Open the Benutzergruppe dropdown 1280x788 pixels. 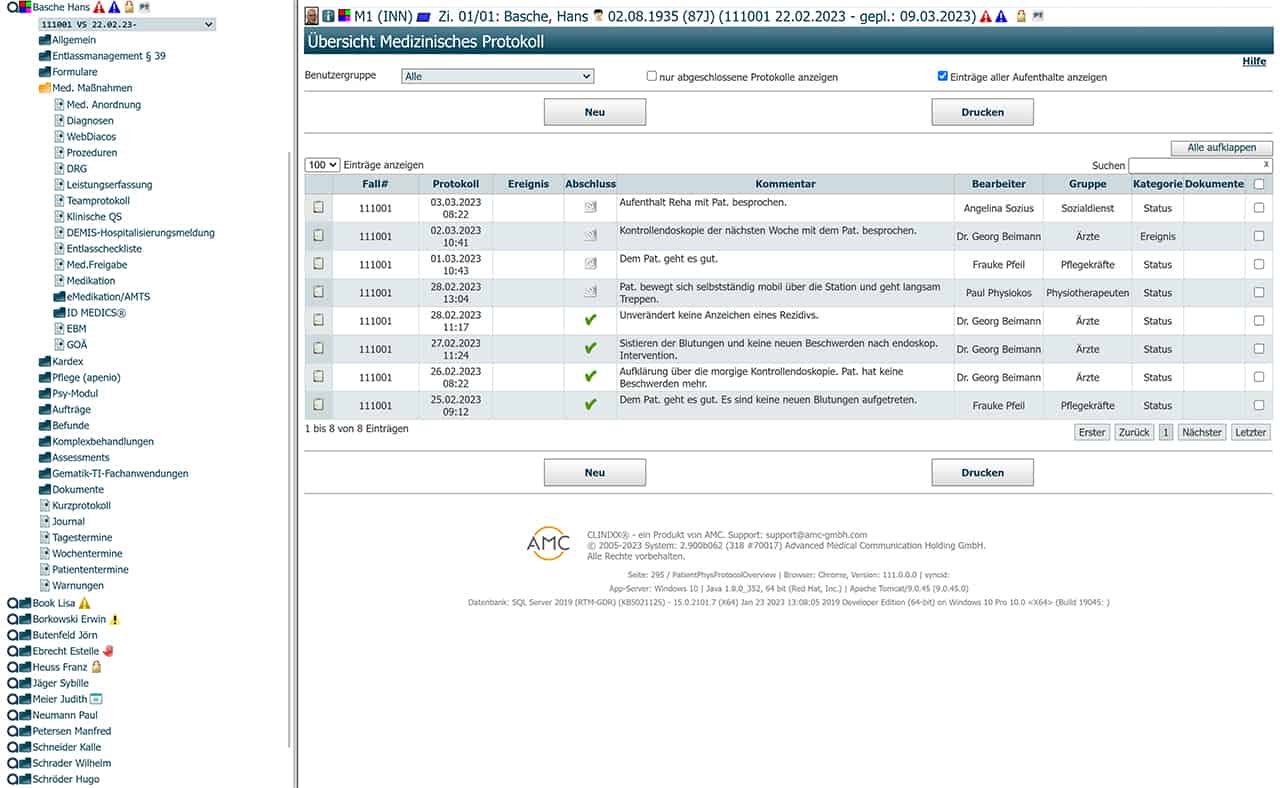[497, 76]
